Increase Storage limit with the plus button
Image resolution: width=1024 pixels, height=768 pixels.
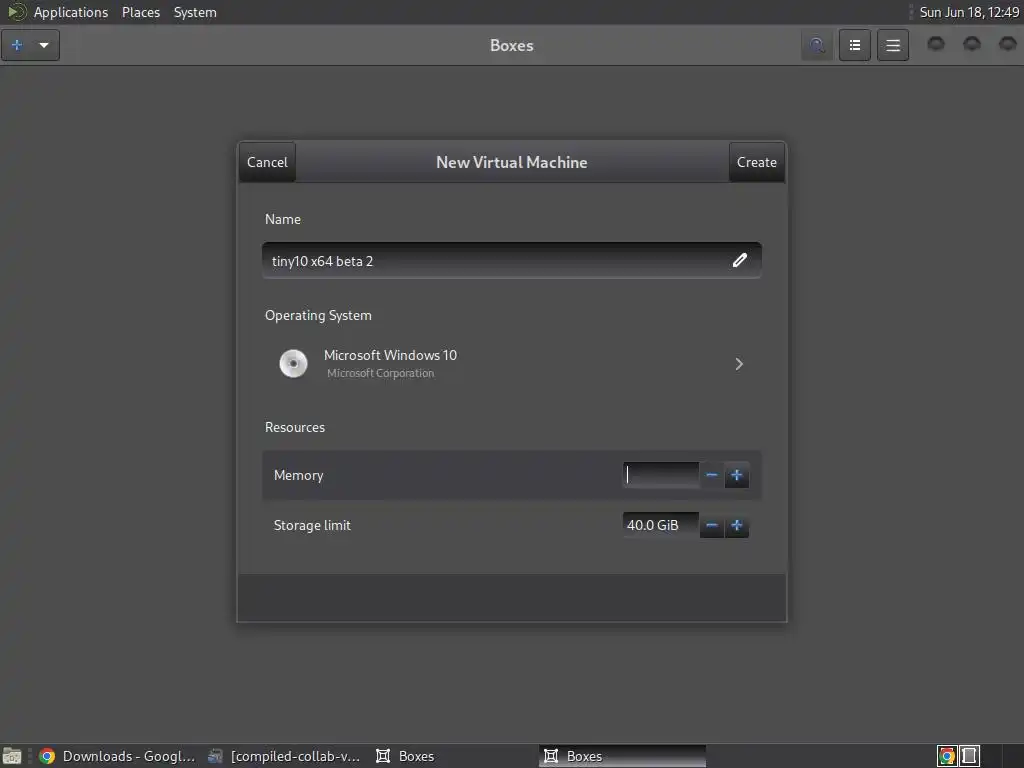tap(737, 525)
